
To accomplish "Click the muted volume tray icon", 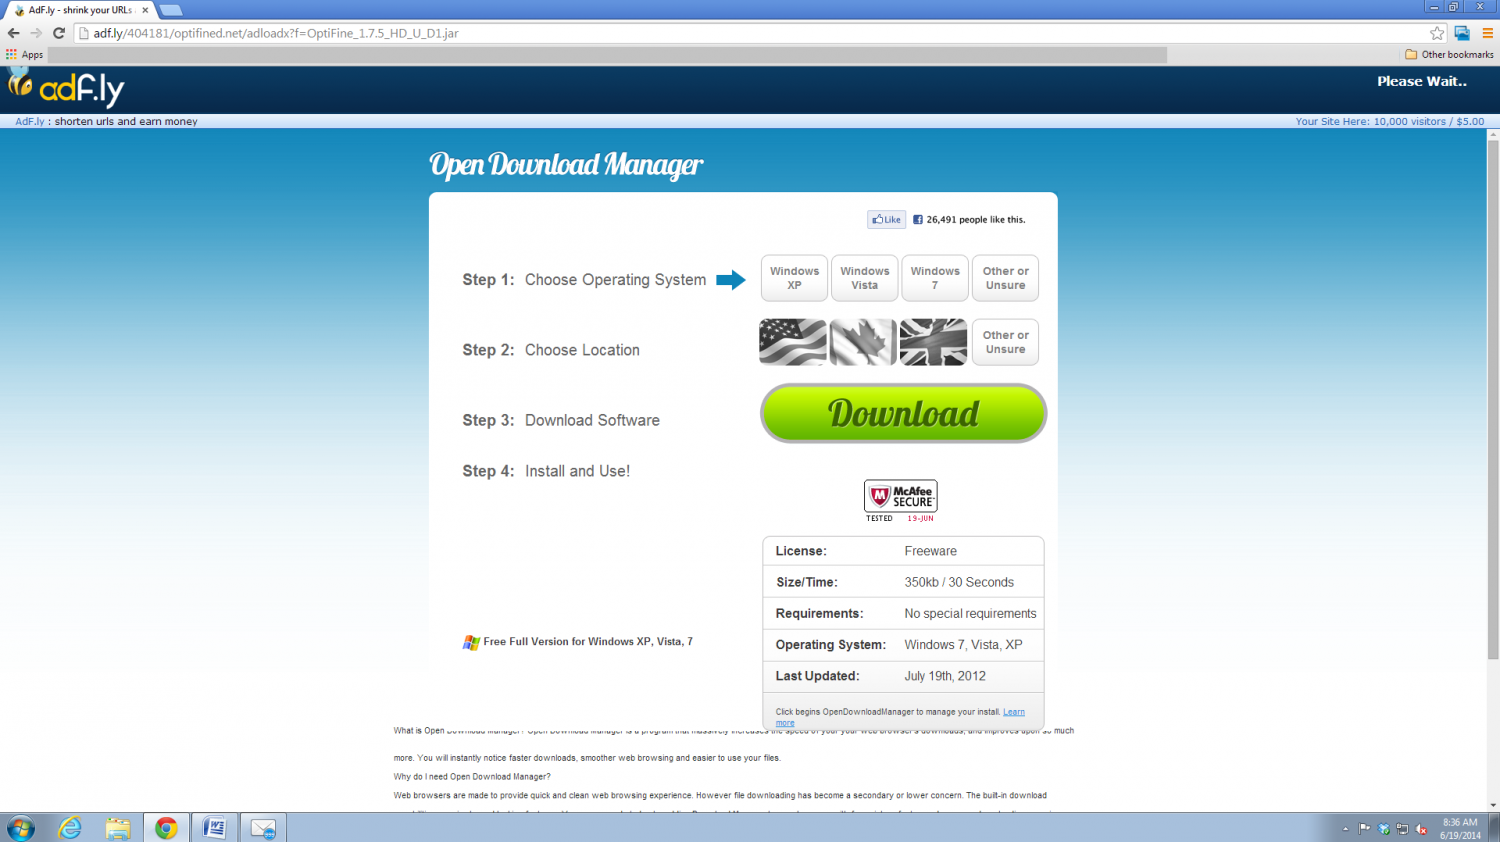I will point(1422,829).
